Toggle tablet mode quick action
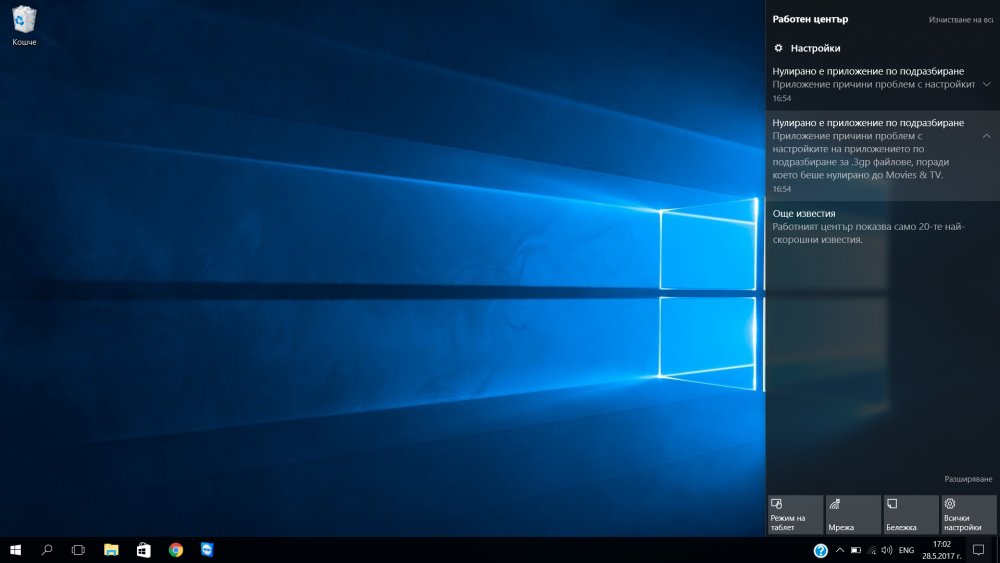 point(795,515)
